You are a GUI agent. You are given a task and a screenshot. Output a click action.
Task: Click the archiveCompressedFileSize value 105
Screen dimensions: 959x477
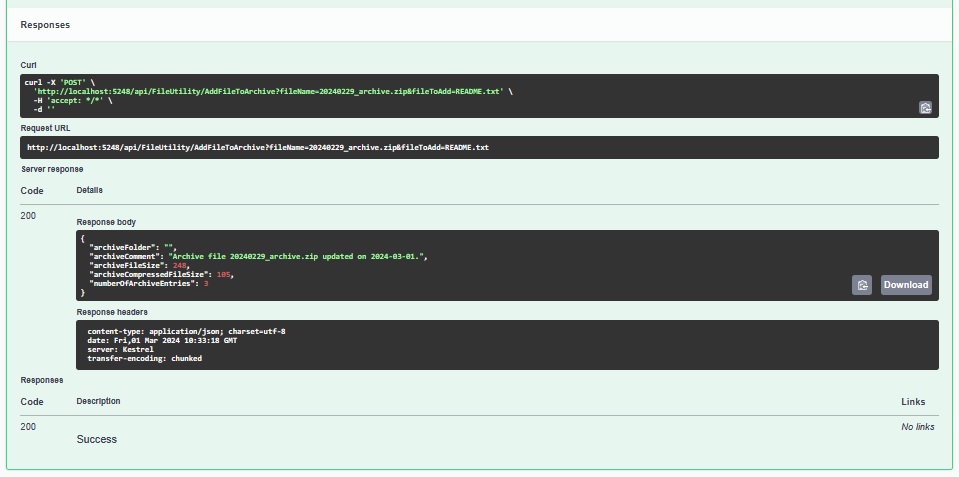coord(224,274)
